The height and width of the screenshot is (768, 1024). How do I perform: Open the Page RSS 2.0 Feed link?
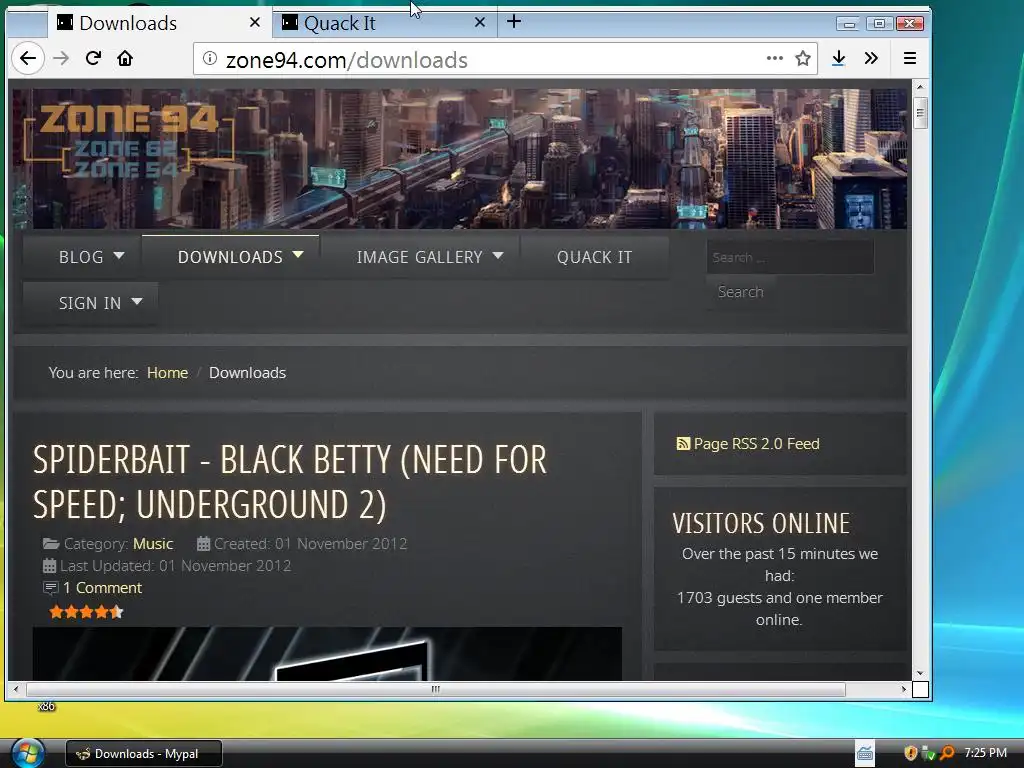coord(756,444)
